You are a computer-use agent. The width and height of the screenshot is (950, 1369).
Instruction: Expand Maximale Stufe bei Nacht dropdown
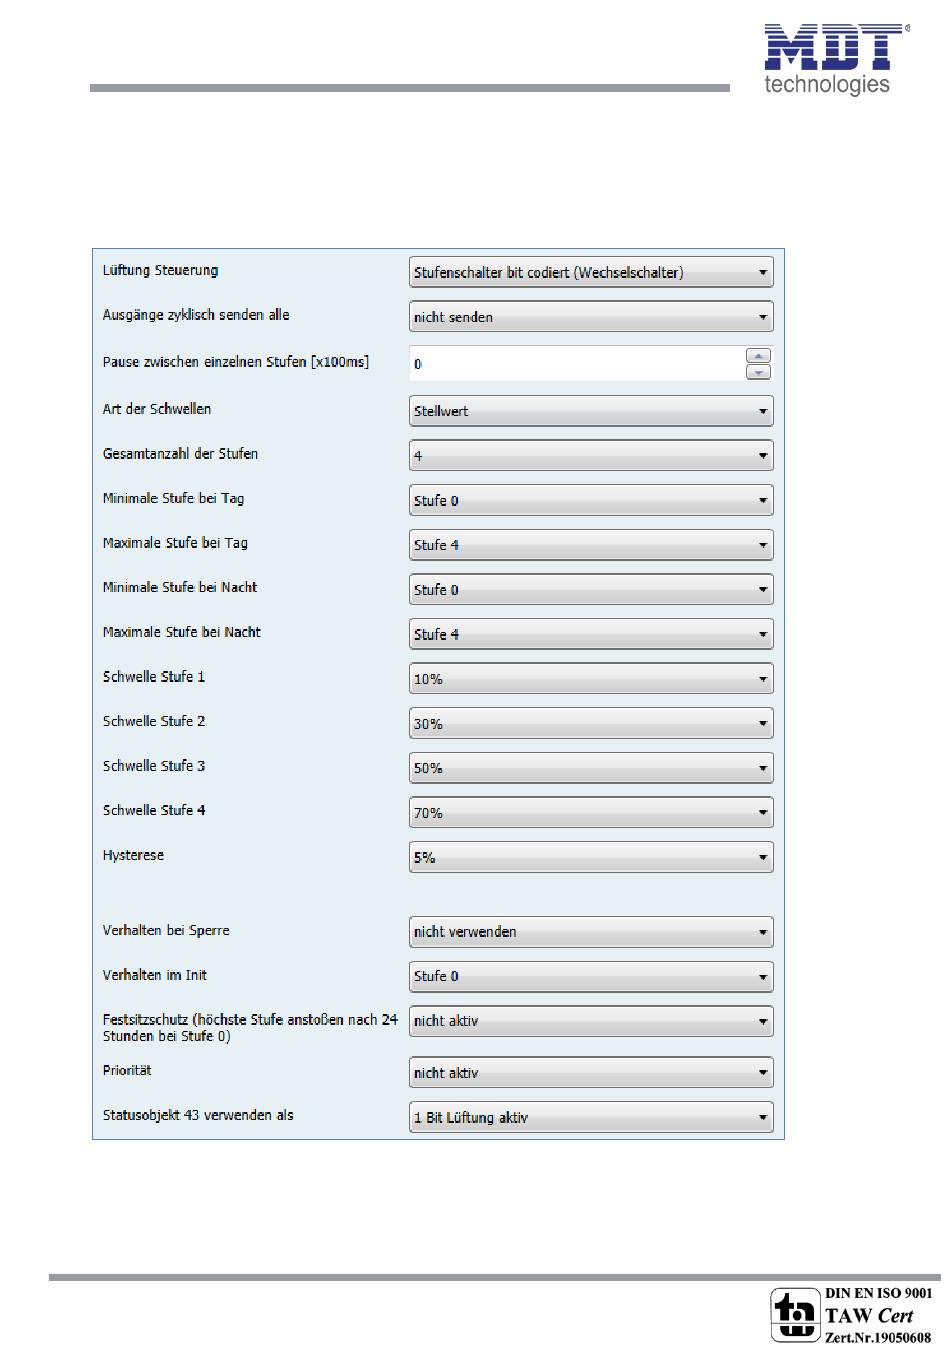pos(591,634)
